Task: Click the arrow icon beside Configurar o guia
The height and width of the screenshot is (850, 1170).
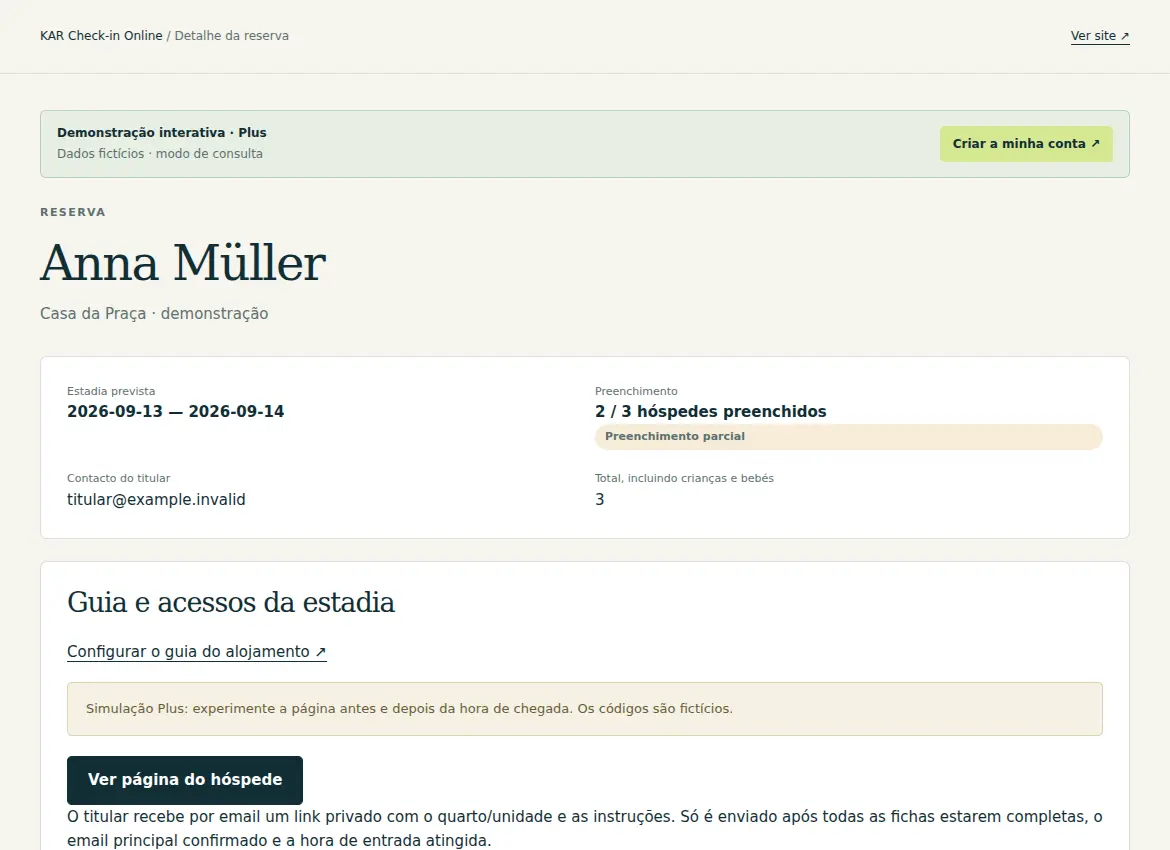Action: pyautogui.click(x=321, y=651)
